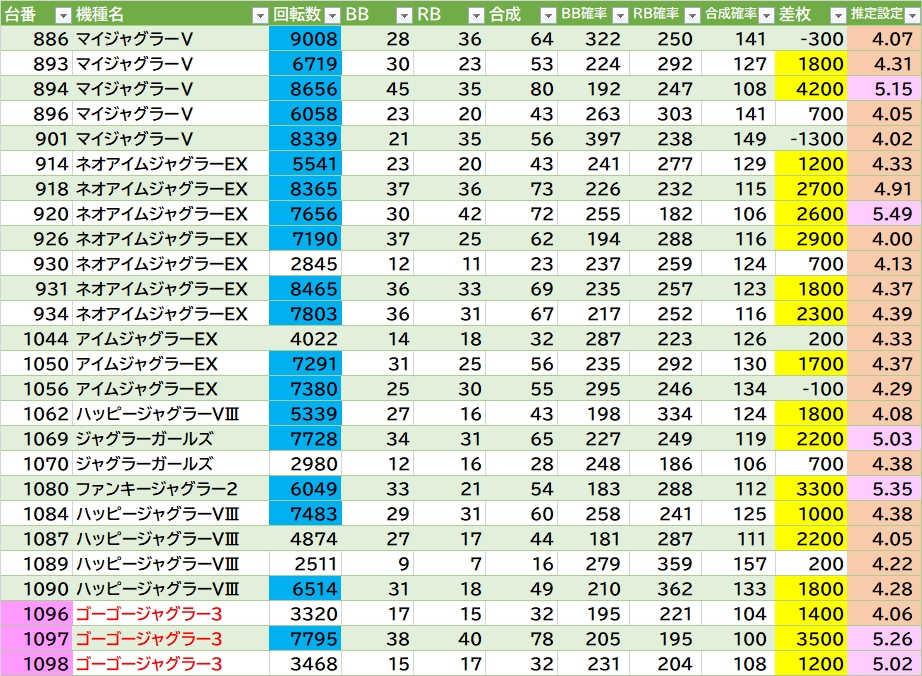Select the blue 回転数 cell showing 9008
This screenshot has height=676, width=922.
click(x=305, y=39)
